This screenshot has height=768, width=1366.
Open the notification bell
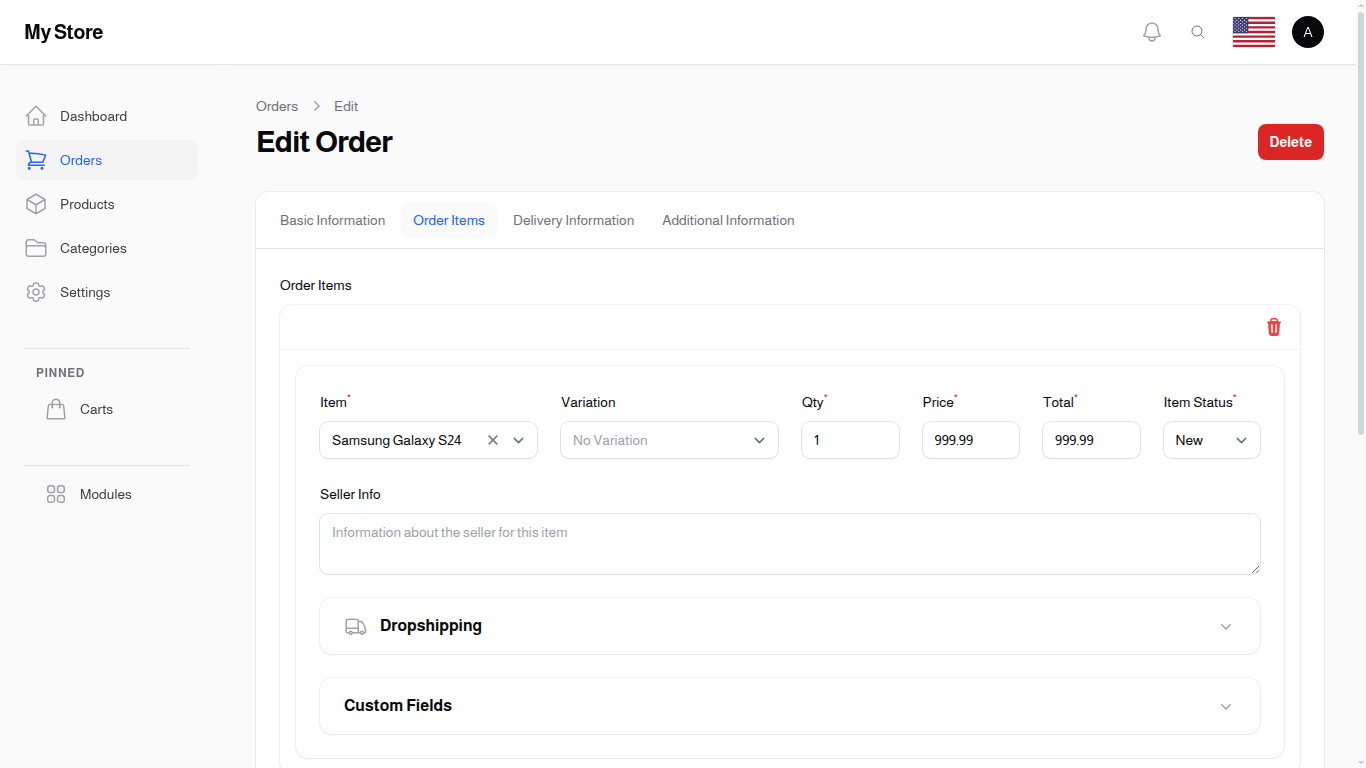tap(1151, 31)
